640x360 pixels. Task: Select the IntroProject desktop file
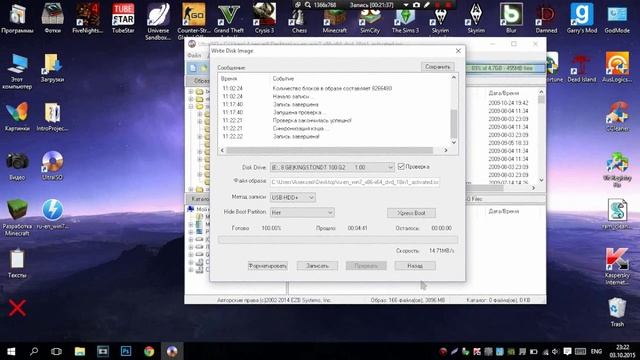click(x=52, y=117)
